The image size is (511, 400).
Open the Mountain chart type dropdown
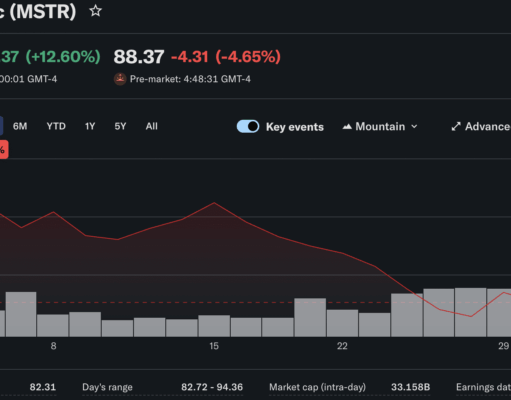380,127
